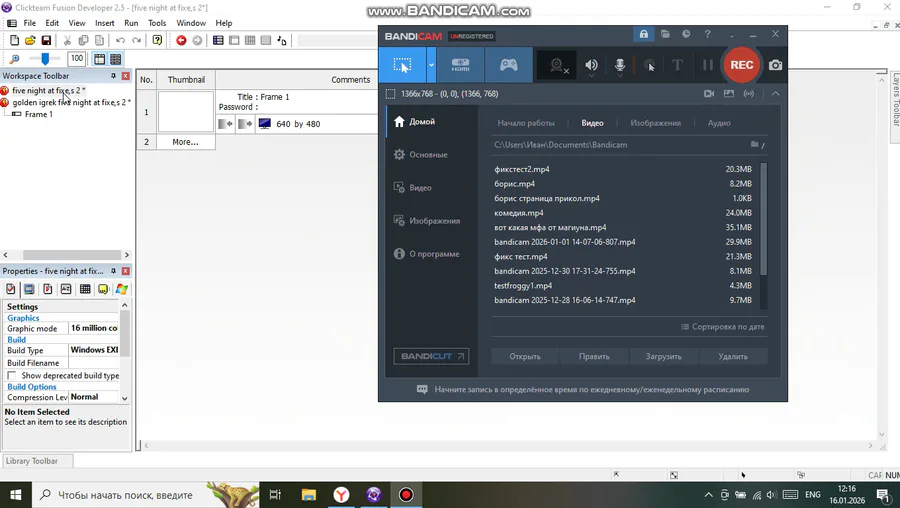This screenshot has width=900, height=508.
Task: Toggle show comments grid button in storyboard toolbar
Action: point(115,59)
